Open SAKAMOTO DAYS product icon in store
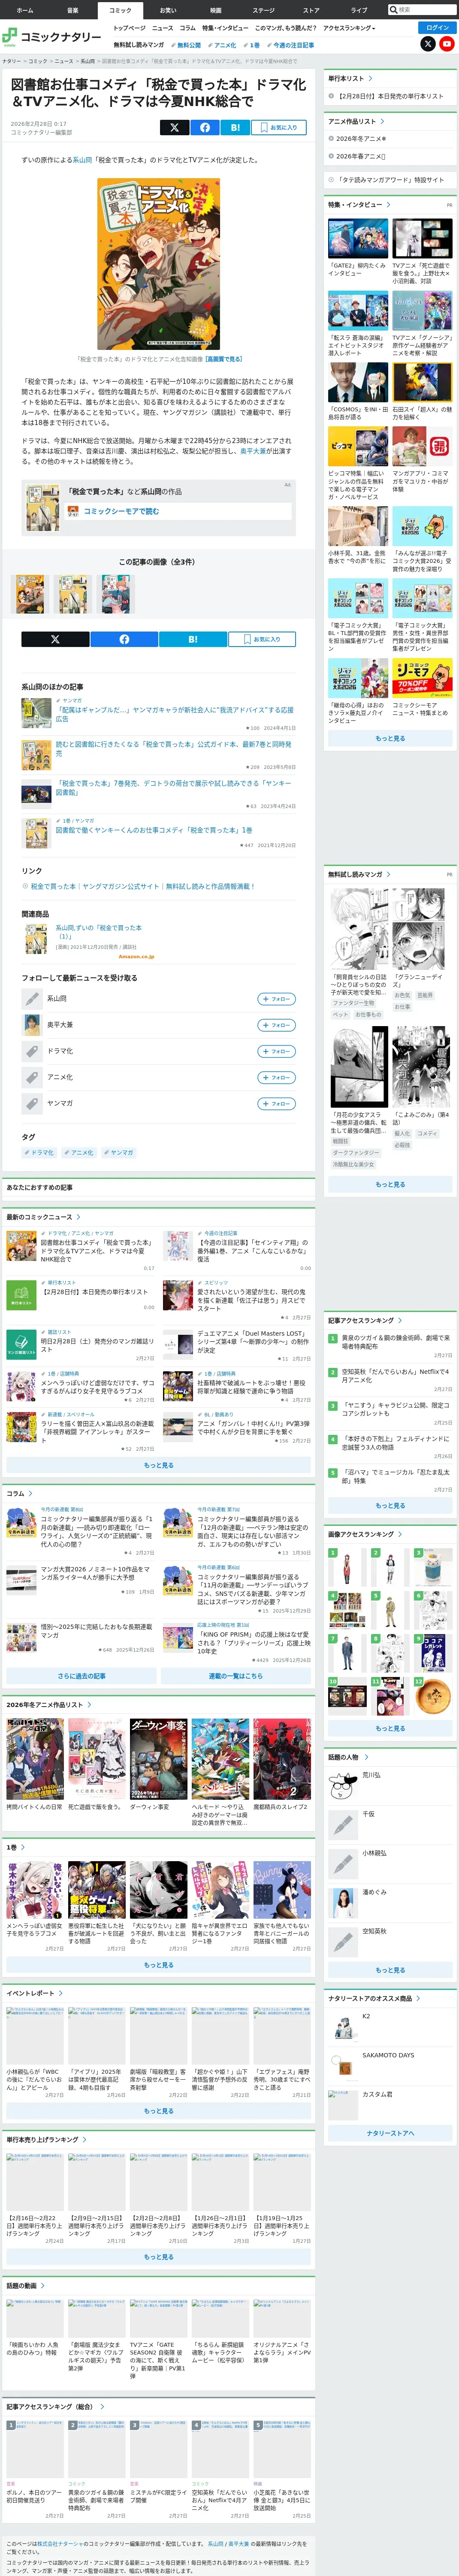 pyautogui.click(x=343, y=2066)
